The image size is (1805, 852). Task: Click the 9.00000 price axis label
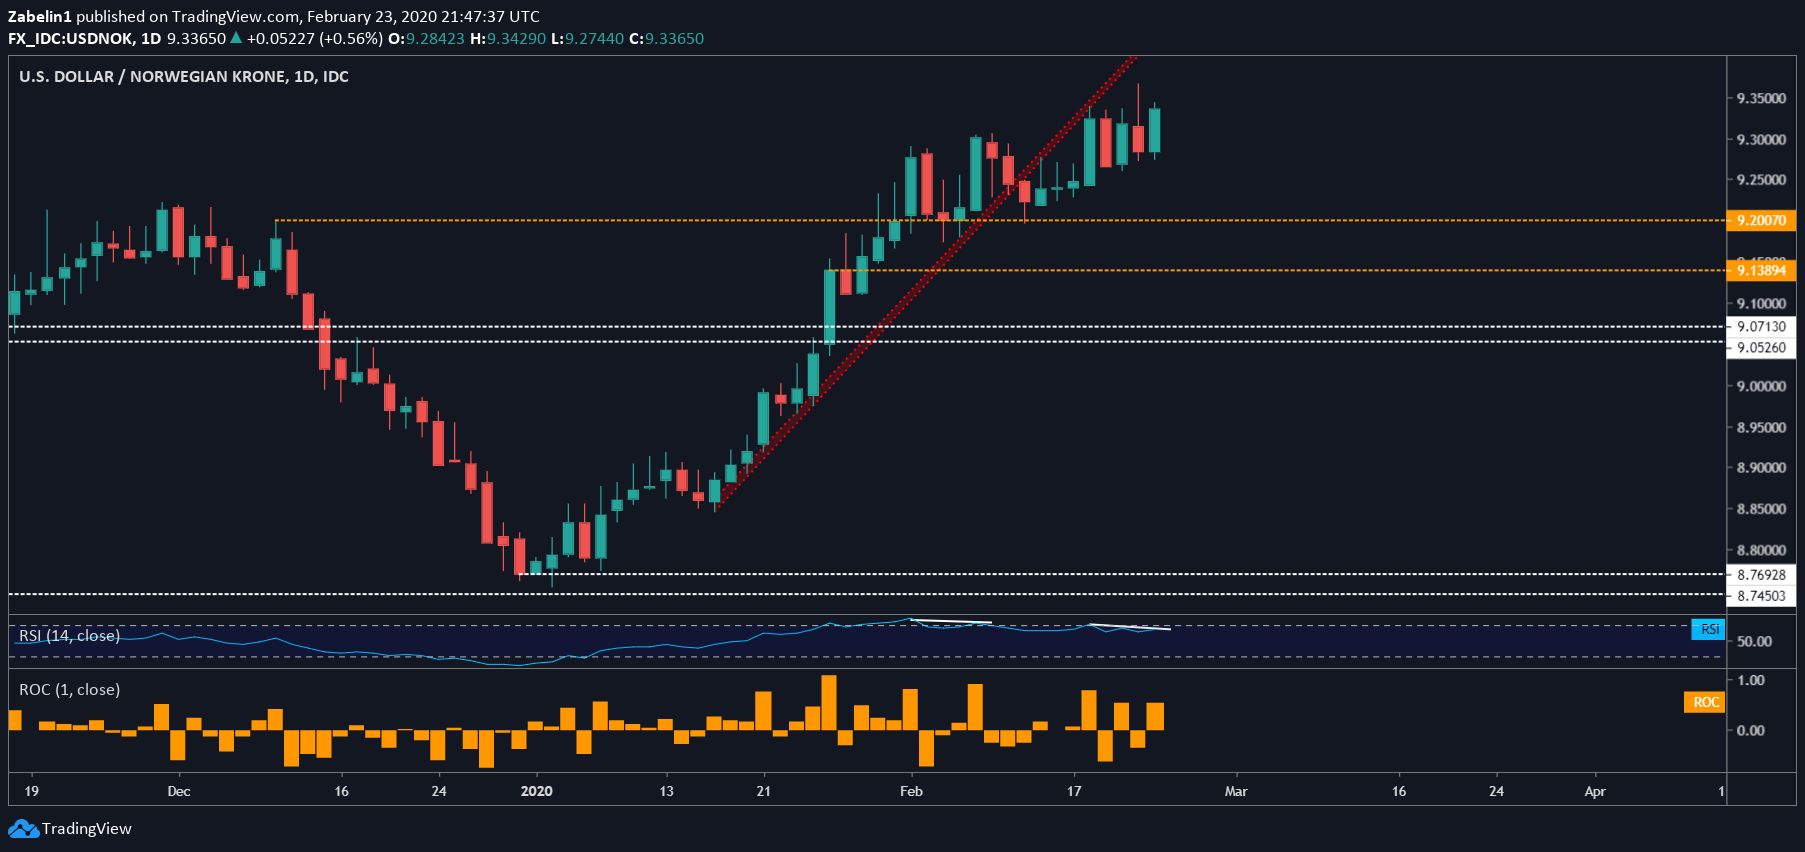pos(1761,386)
